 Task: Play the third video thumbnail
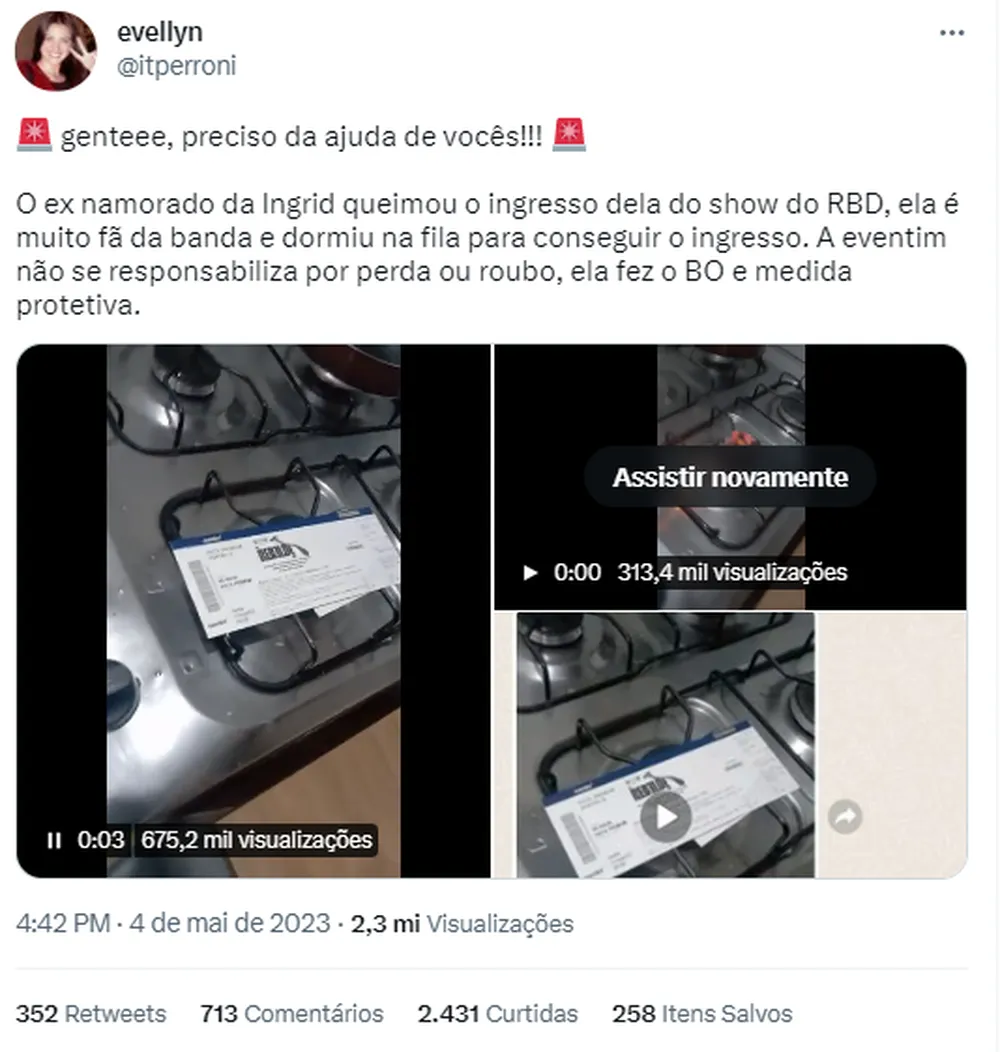click(x=665, y=817)
